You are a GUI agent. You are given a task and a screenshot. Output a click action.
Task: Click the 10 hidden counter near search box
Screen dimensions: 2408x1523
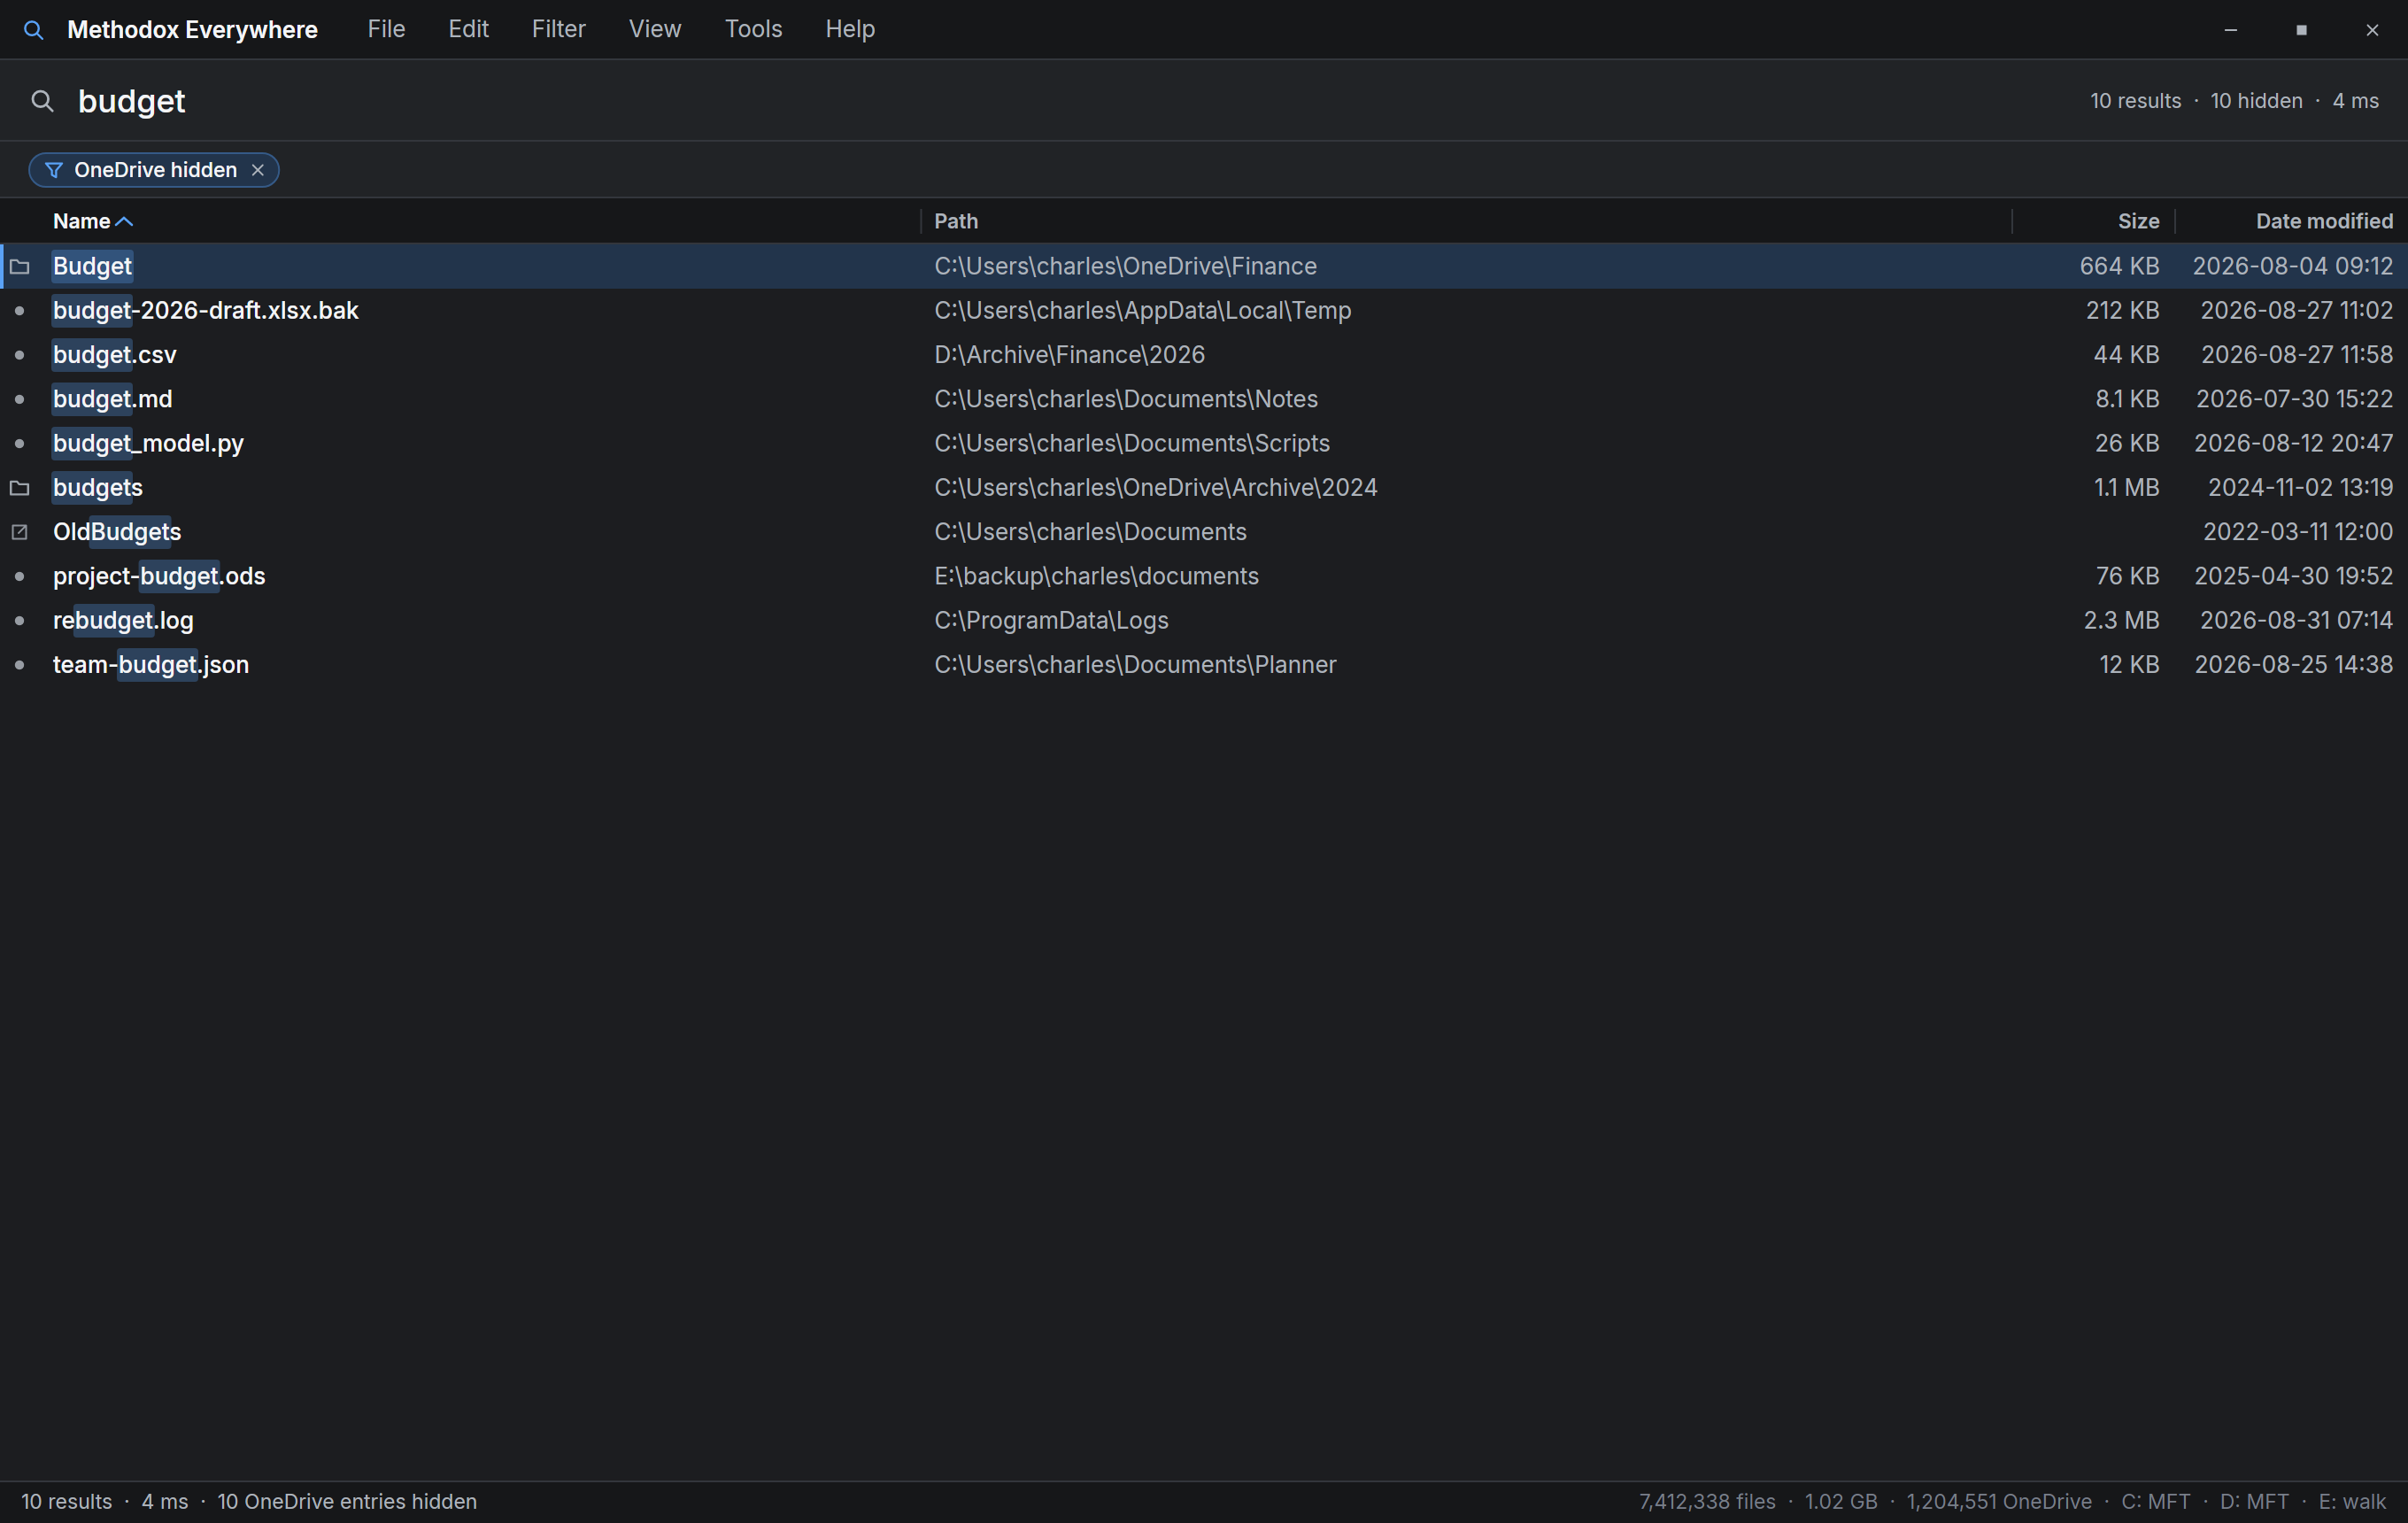click(x=2256, y=101)
